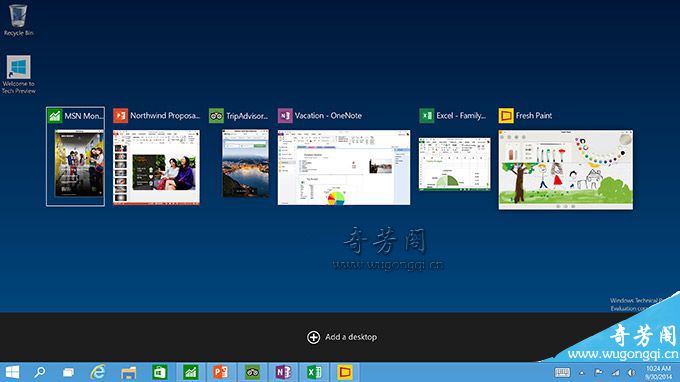Image resolution: width=680 pixels, height=382 pixels.
Task: Open the volume speaker icon in tray
Action: (x=631, y=372)
